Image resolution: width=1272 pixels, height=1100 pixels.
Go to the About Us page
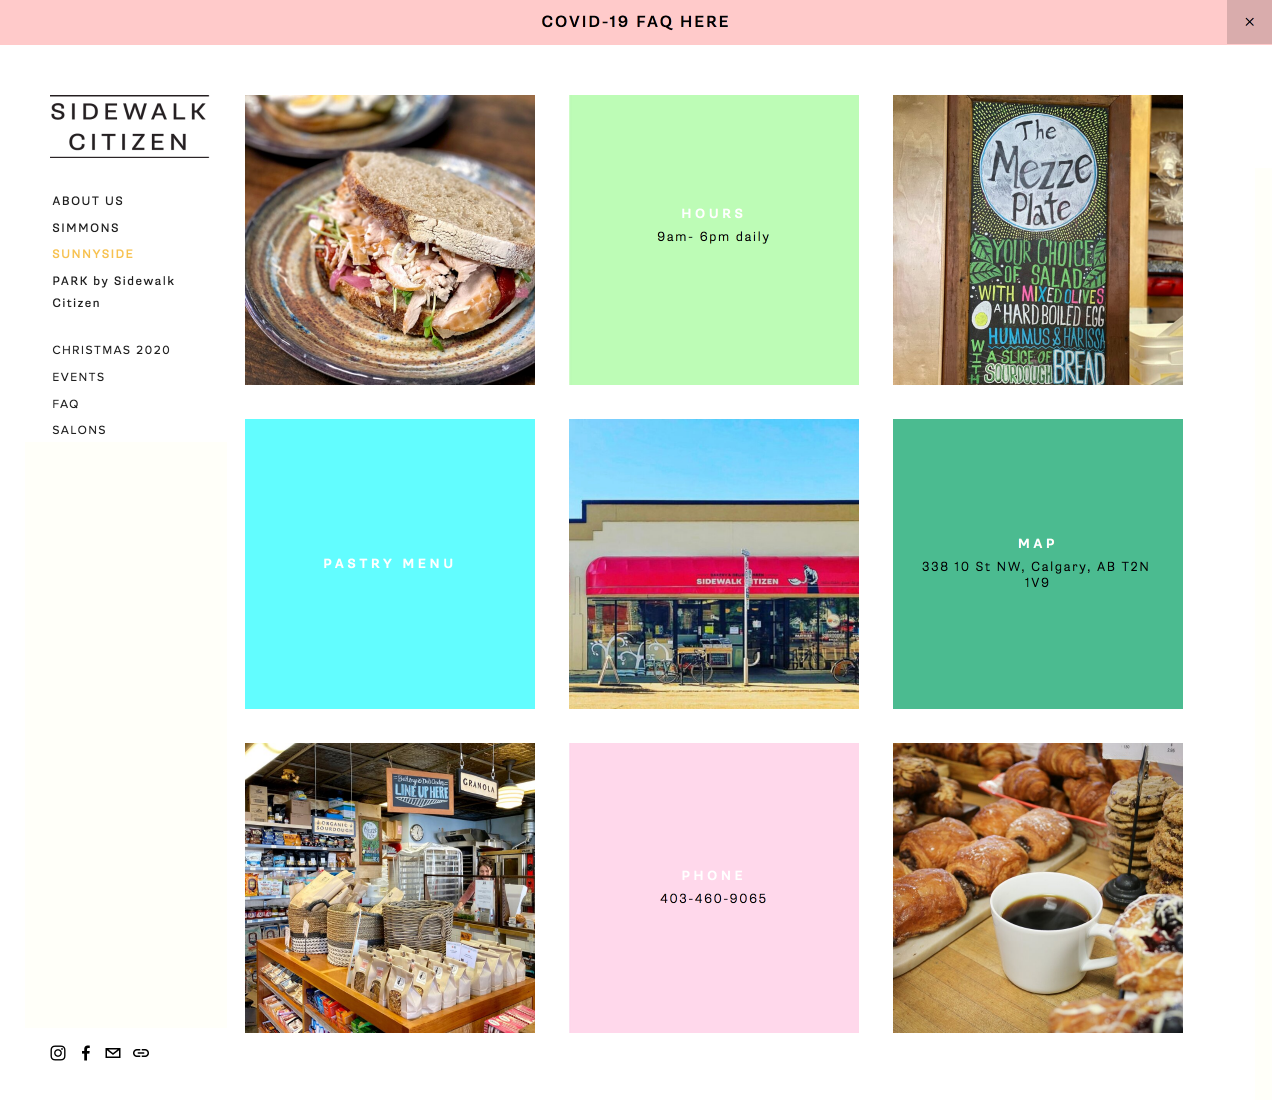click(x=88, y=201)
